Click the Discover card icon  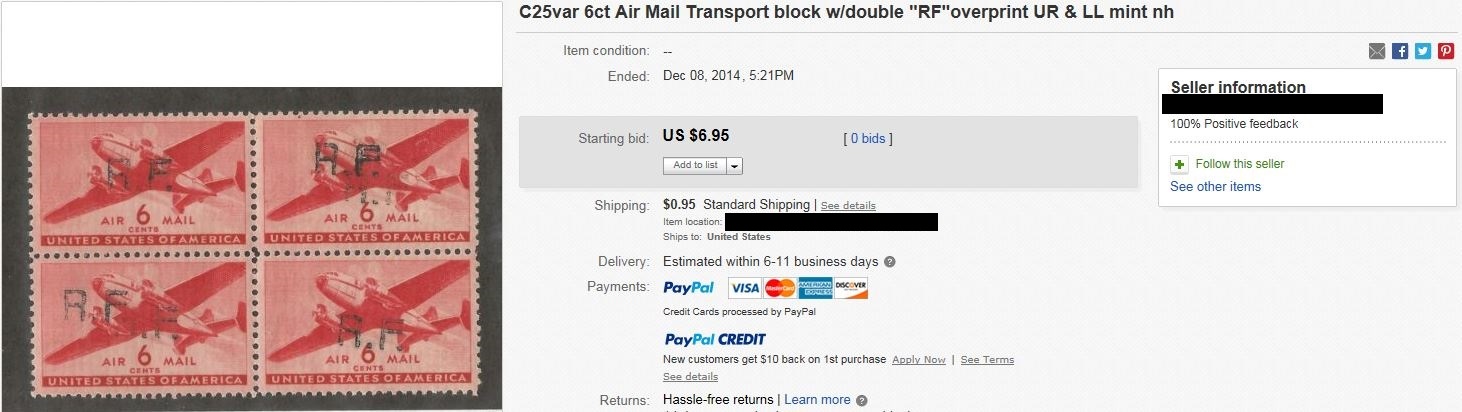(x=851, y=288)
